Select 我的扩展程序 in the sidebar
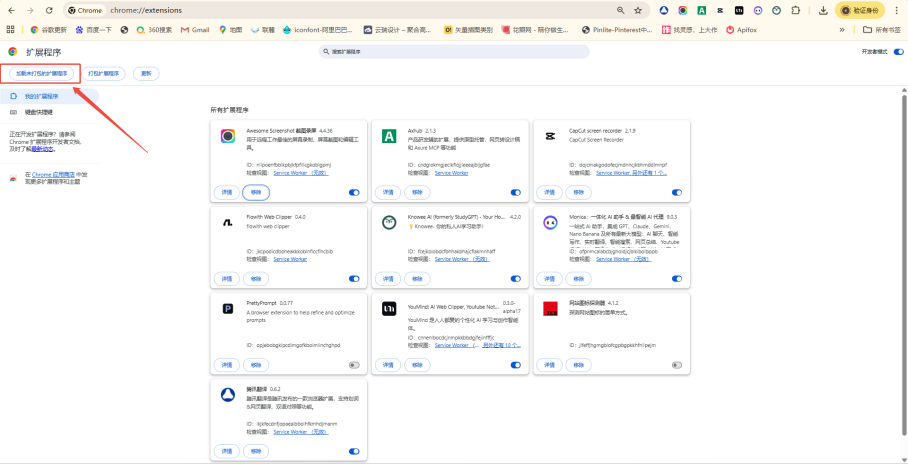This screenshot has width=908, height=464. point(43,96)
